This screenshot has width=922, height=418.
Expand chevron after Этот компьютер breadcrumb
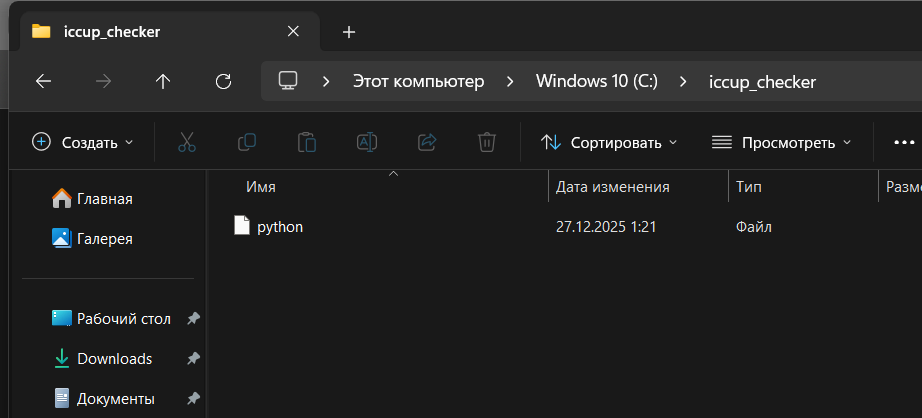(511, 82)
